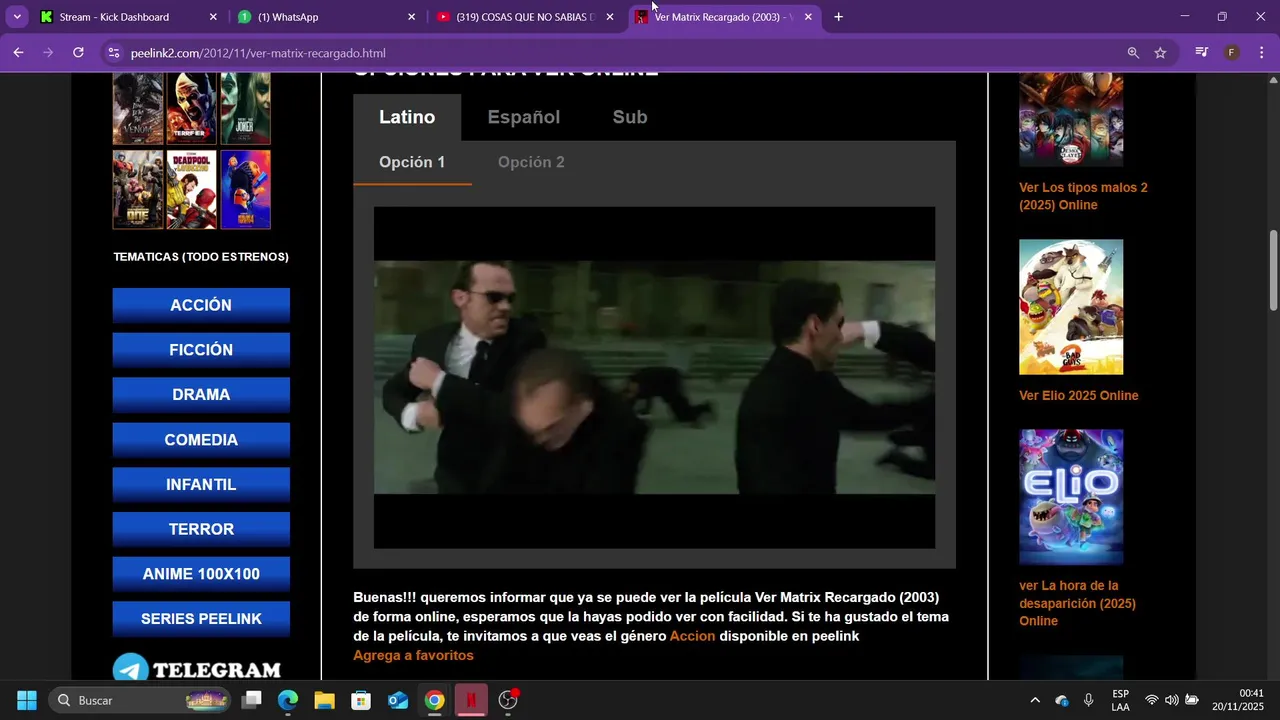Viewport: 1280px width, 720px height.
Task: Select the Español language tab
Action: [x=524, y=117]
